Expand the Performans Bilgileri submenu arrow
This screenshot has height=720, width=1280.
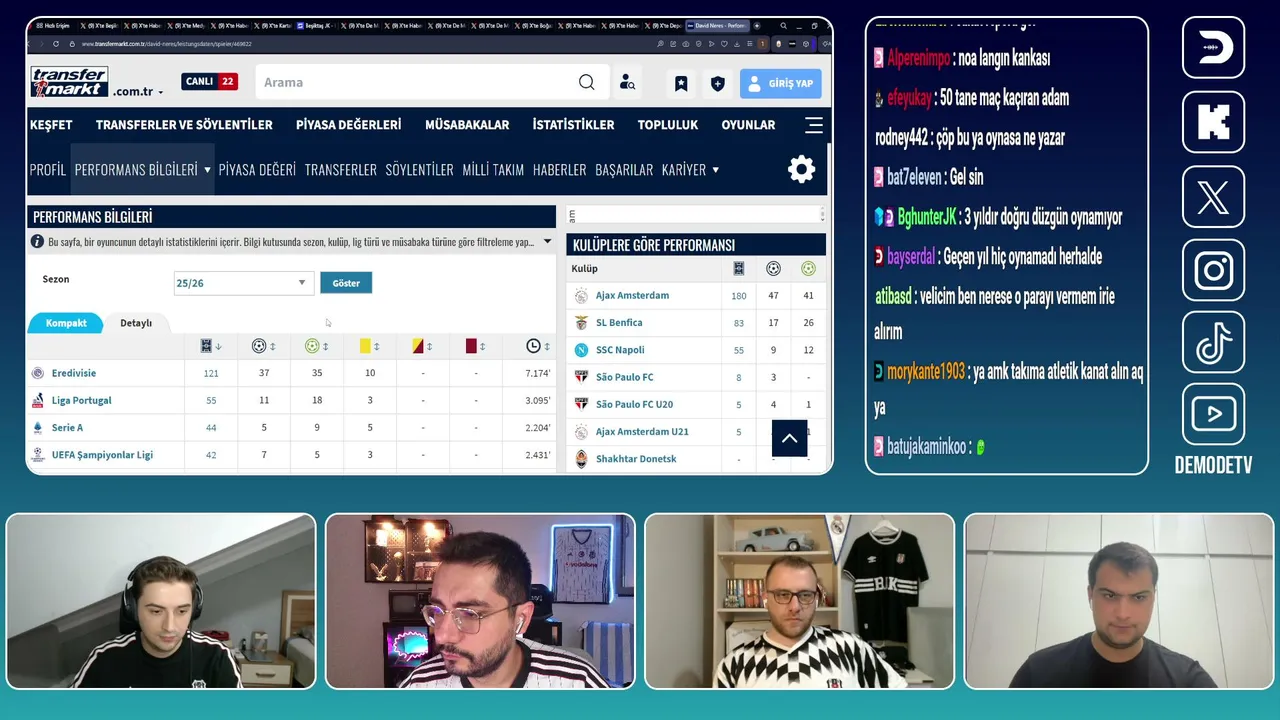point(207,170)
